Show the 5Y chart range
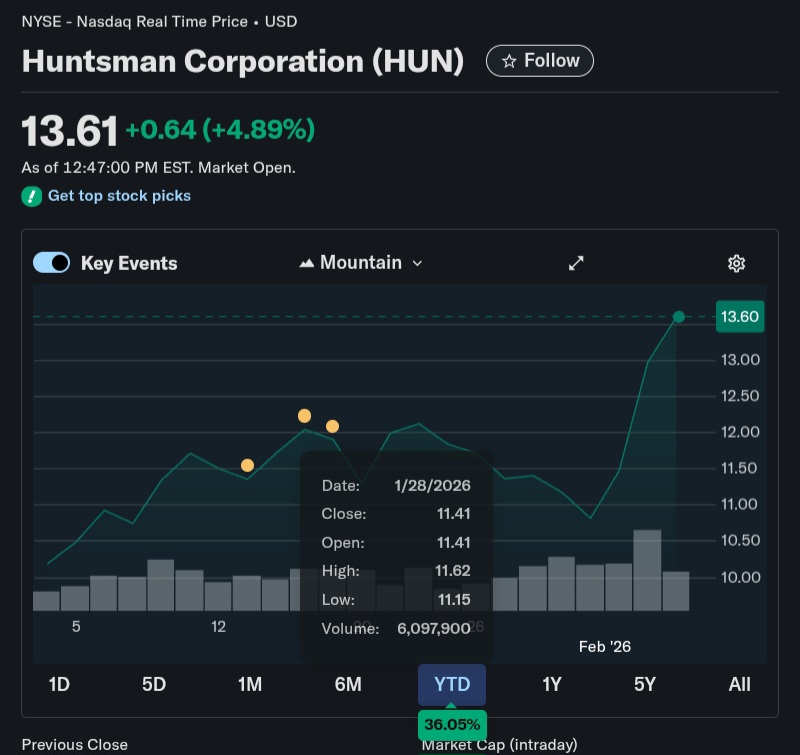The width and height of the screenshot is (800, 755). [x=644, y=684]
